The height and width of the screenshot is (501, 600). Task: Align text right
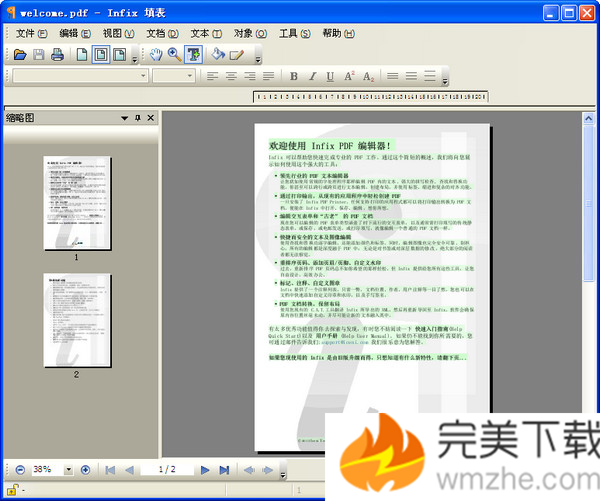pyautogui.click(x=250, y=76)
